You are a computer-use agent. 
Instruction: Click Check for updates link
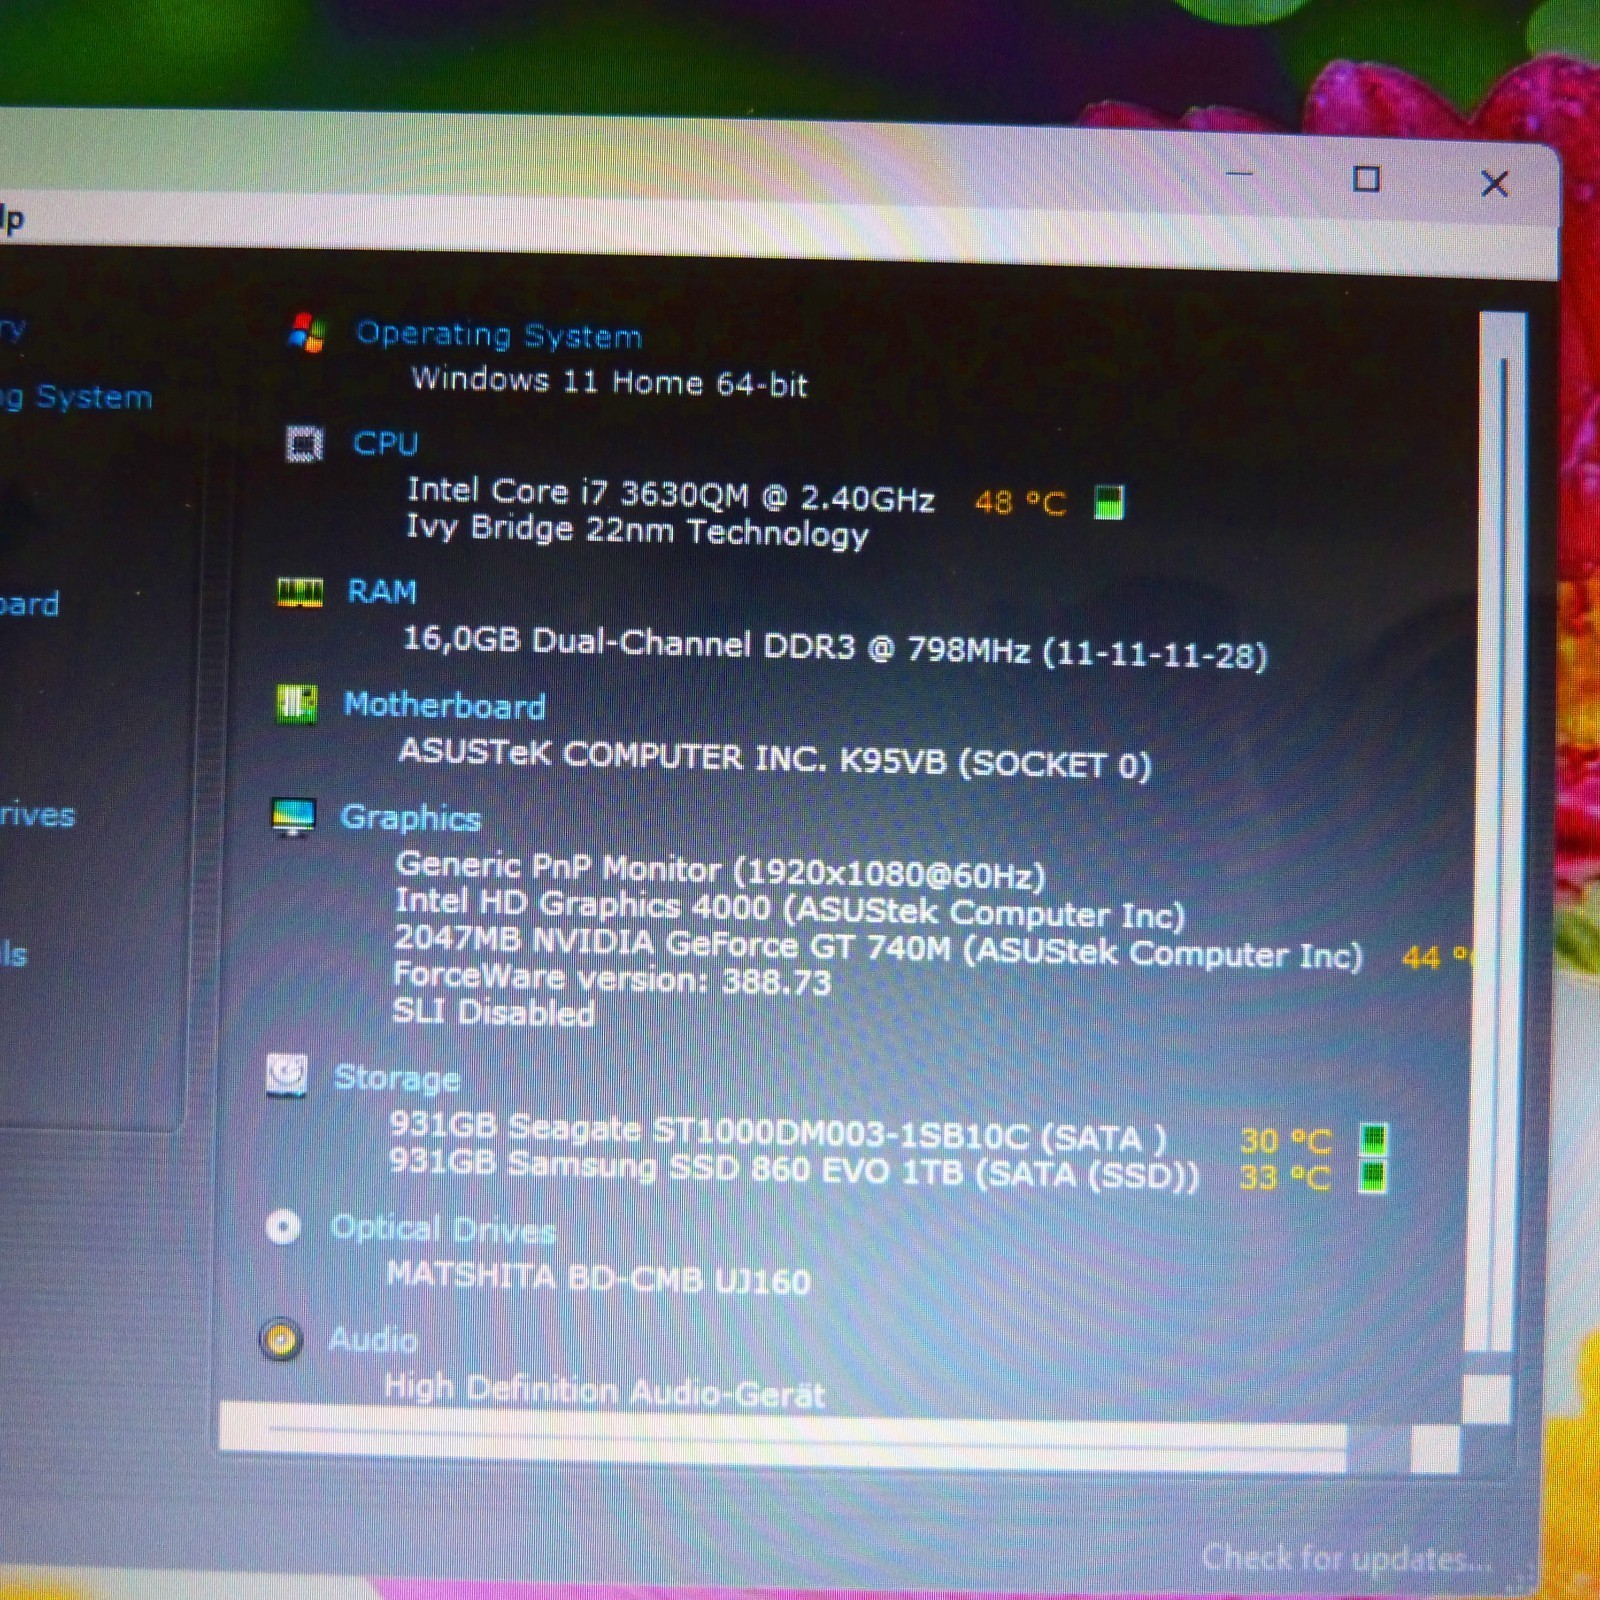(x=1346, y=1558)
